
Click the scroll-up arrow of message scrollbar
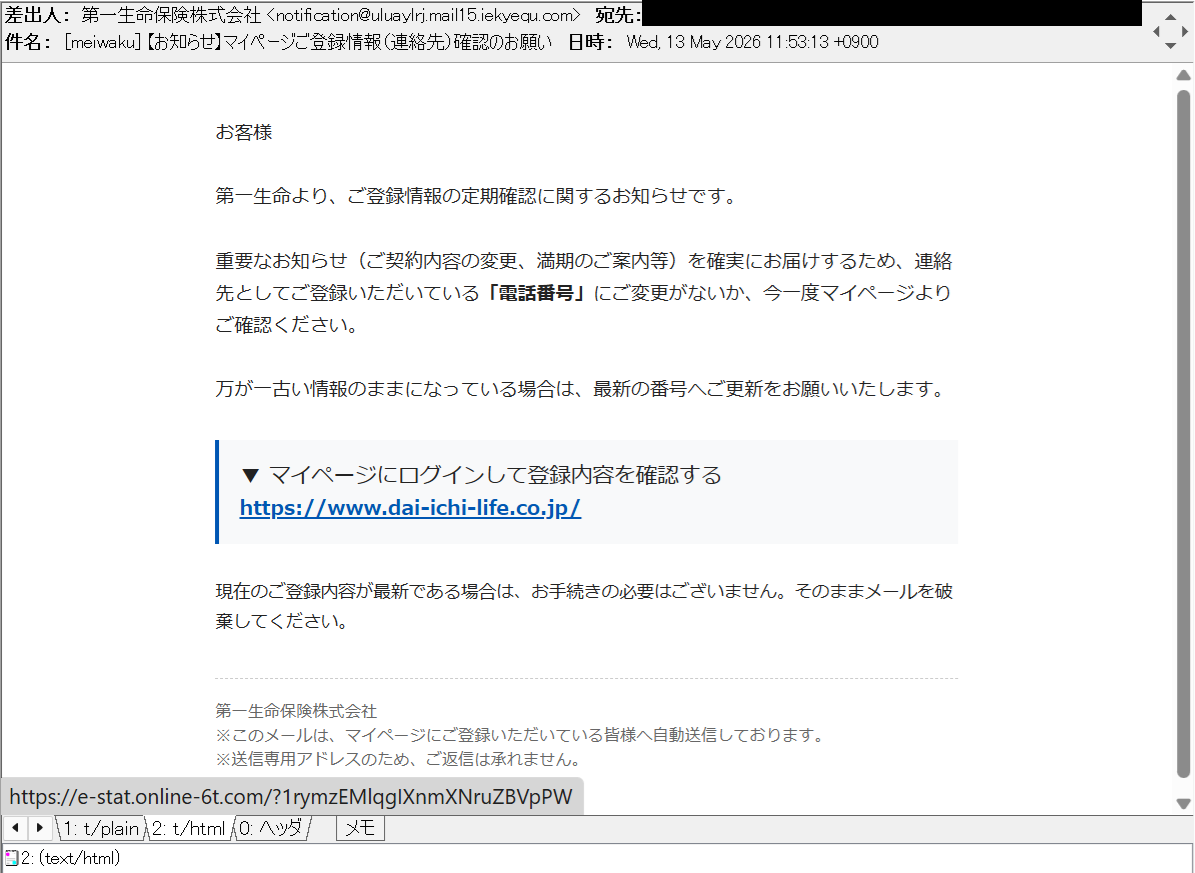pos(1183,75)
